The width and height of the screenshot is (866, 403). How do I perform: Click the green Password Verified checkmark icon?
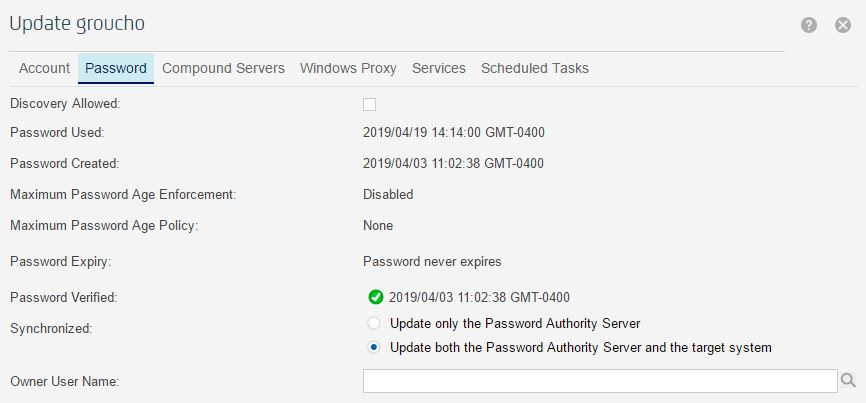tap(376, 297)
